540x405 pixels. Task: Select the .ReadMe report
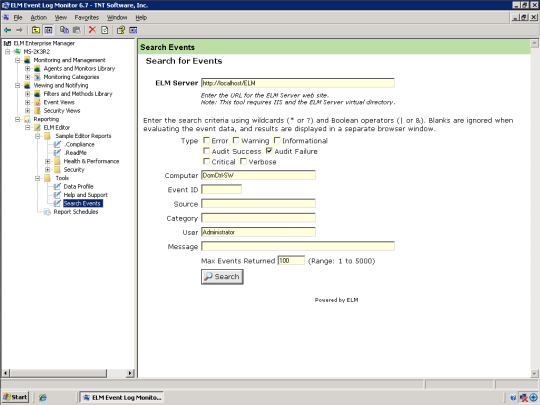point(75,153)
